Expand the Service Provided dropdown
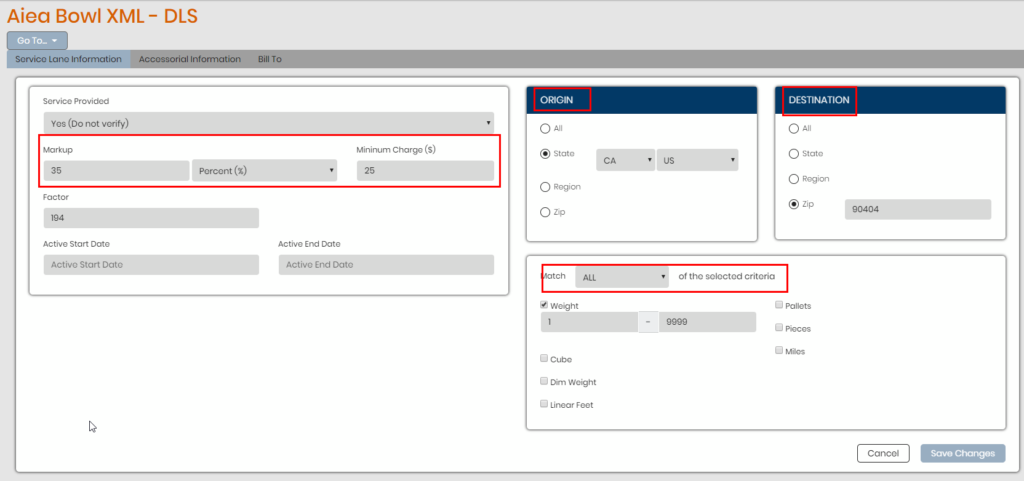1024x481 pixels. tap(268, 123)
